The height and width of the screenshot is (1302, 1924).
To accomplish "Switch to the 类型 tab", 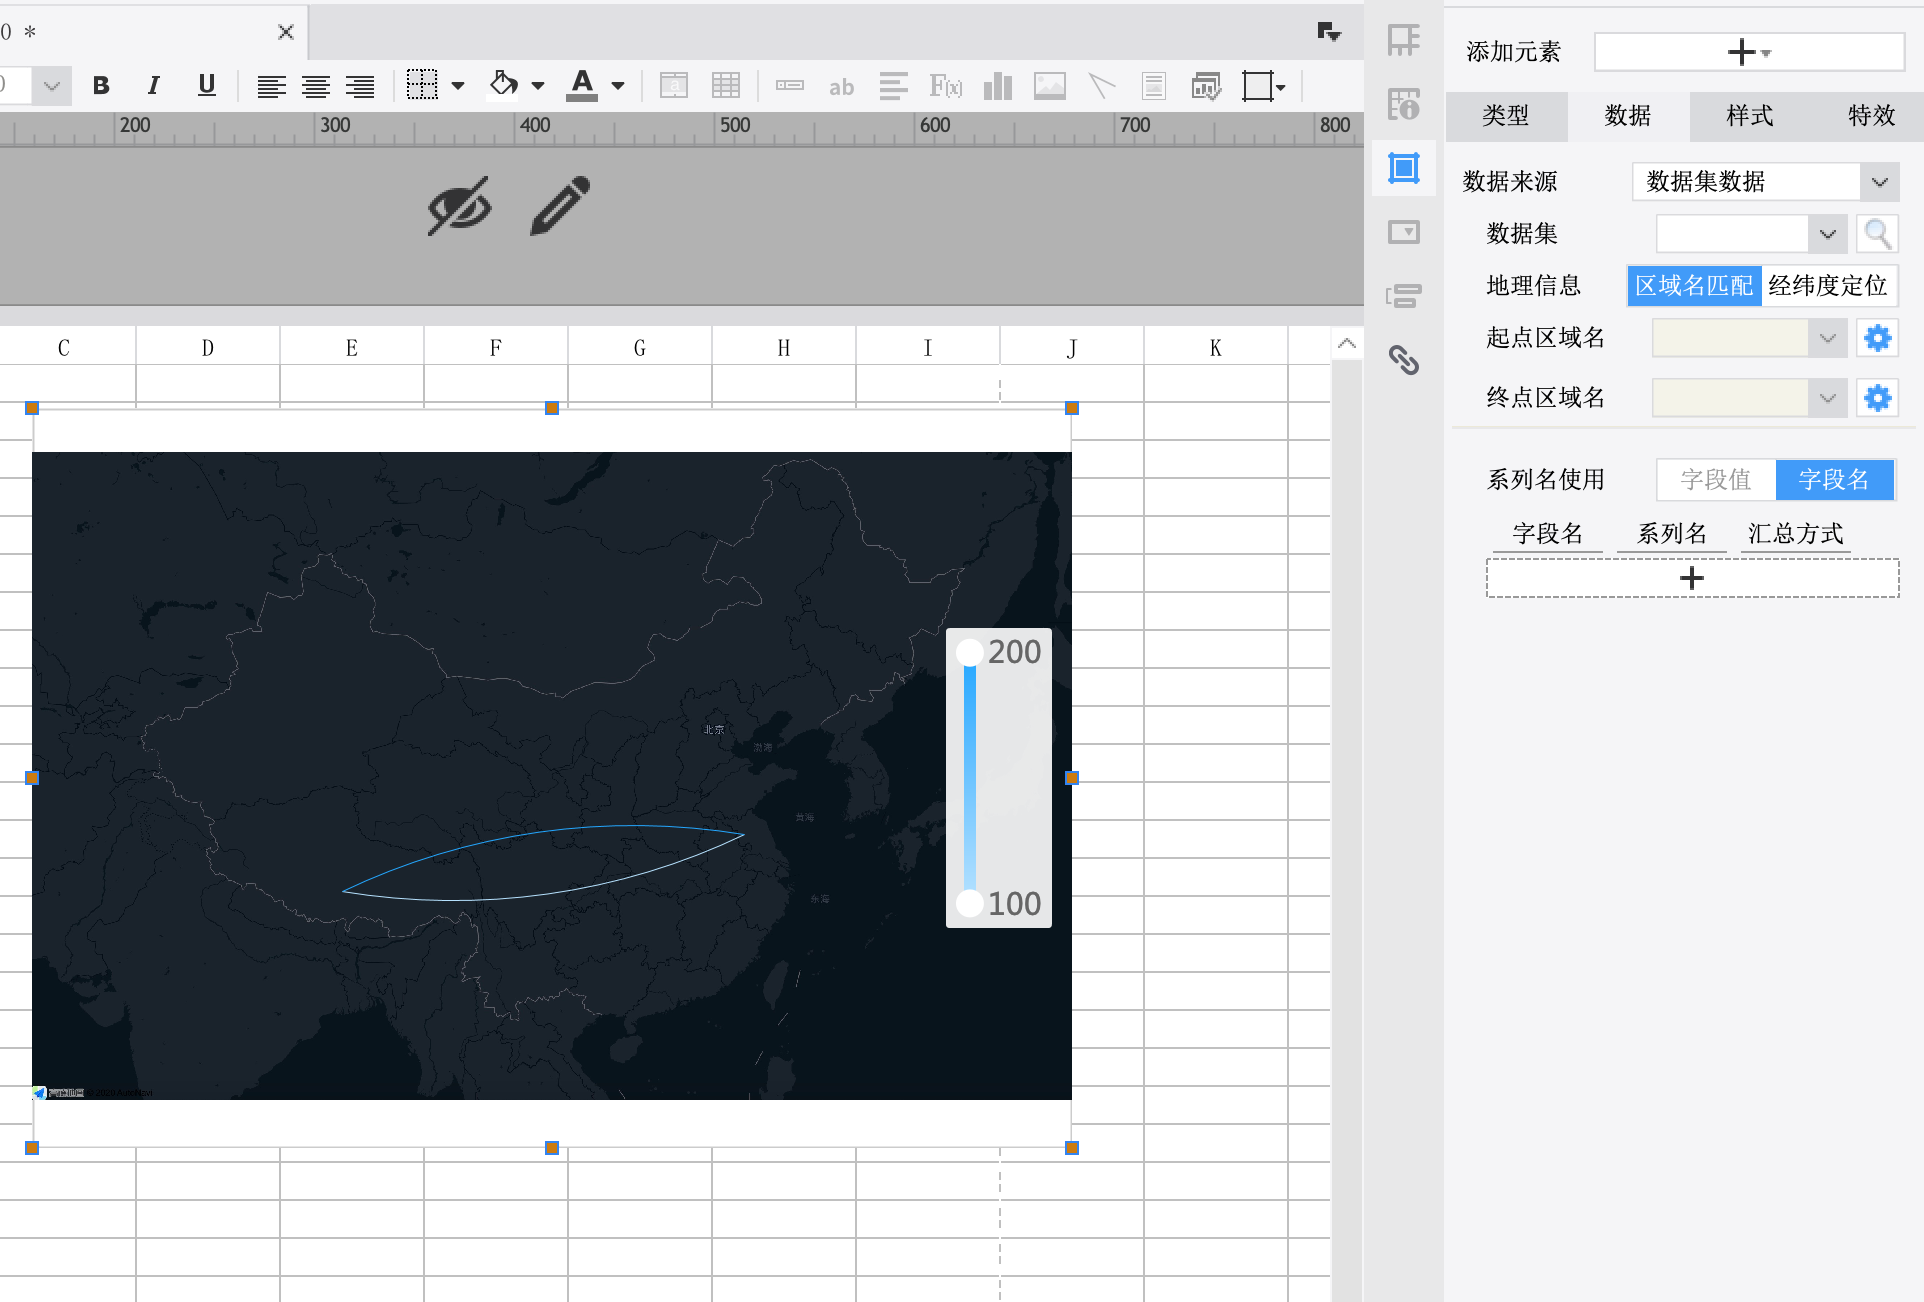I will click(x=1506, y=116).
